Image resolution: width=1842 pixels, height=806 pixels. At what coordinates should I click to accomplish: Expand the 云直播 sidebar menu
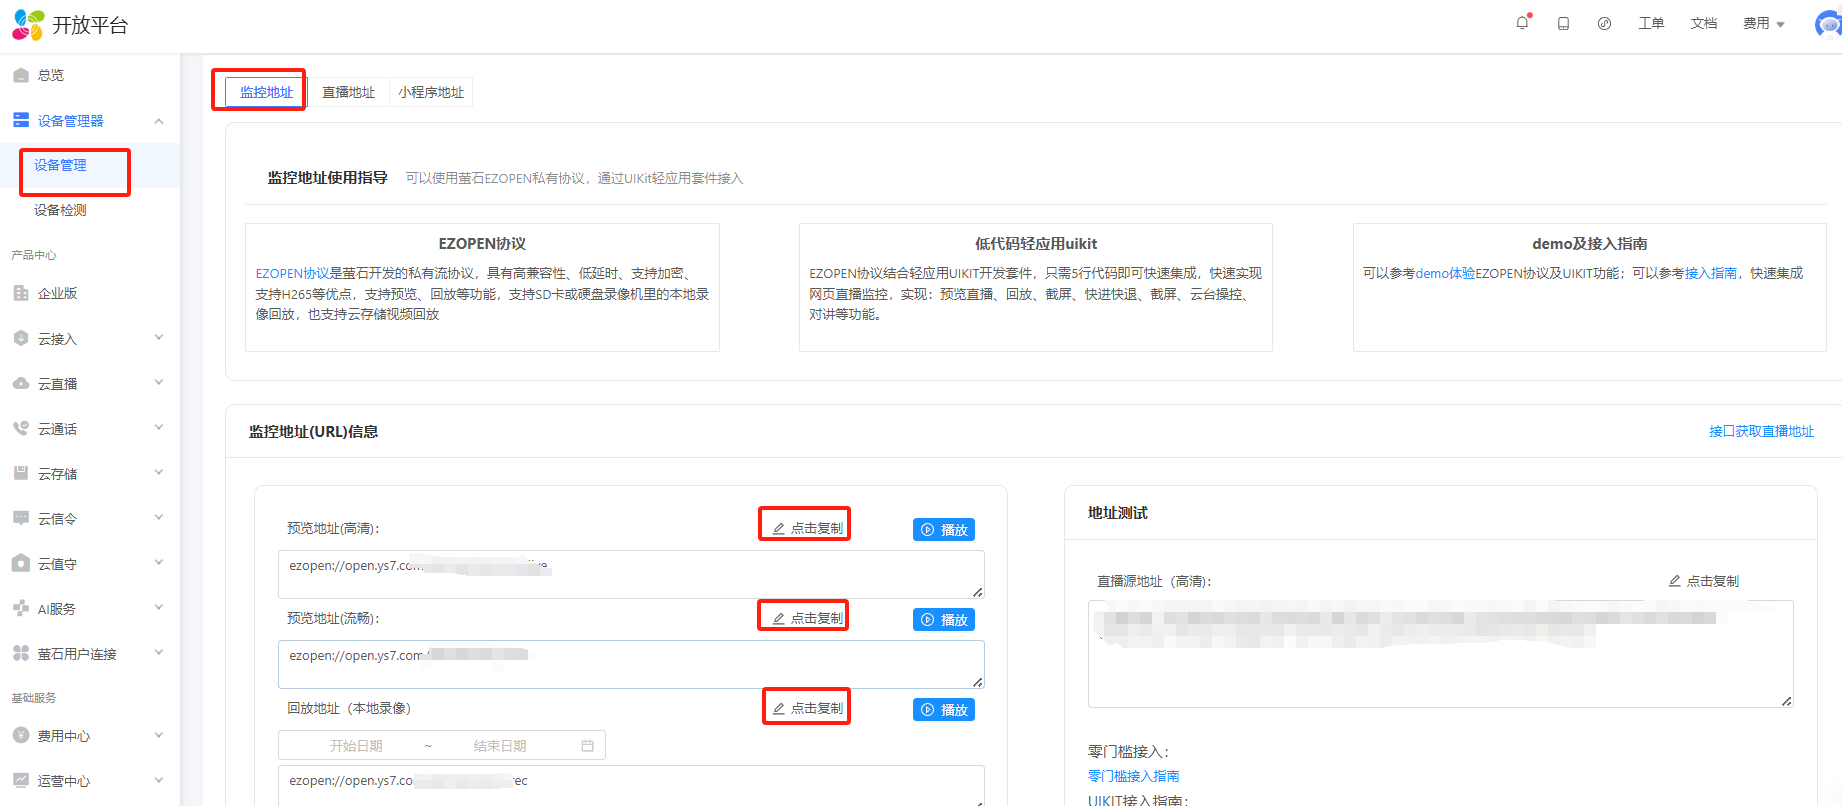(158, 384)
